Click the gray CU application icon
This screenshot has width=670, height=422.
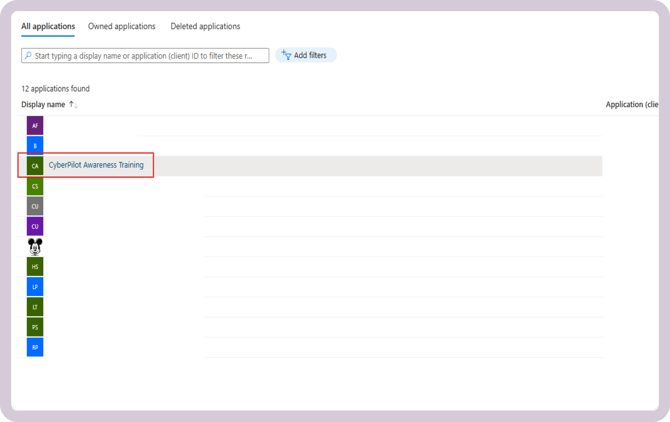[35, 206]
